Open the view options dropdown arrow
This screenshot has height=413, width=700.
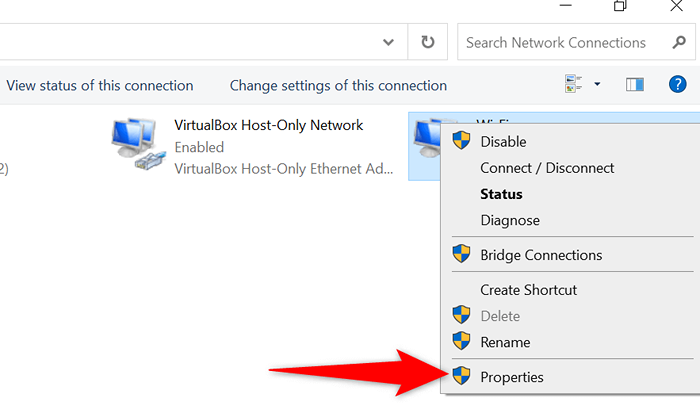[597, 84]
